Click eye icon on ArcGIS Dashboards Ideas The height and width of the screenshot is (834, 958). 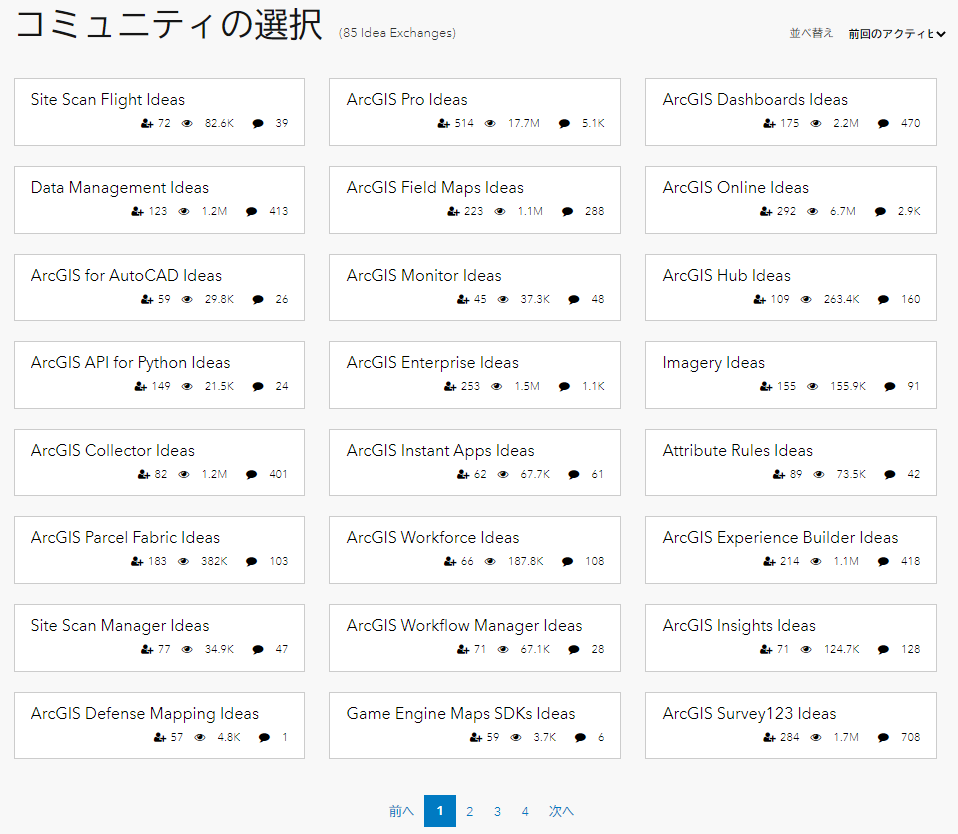click(x=816, y=123)
